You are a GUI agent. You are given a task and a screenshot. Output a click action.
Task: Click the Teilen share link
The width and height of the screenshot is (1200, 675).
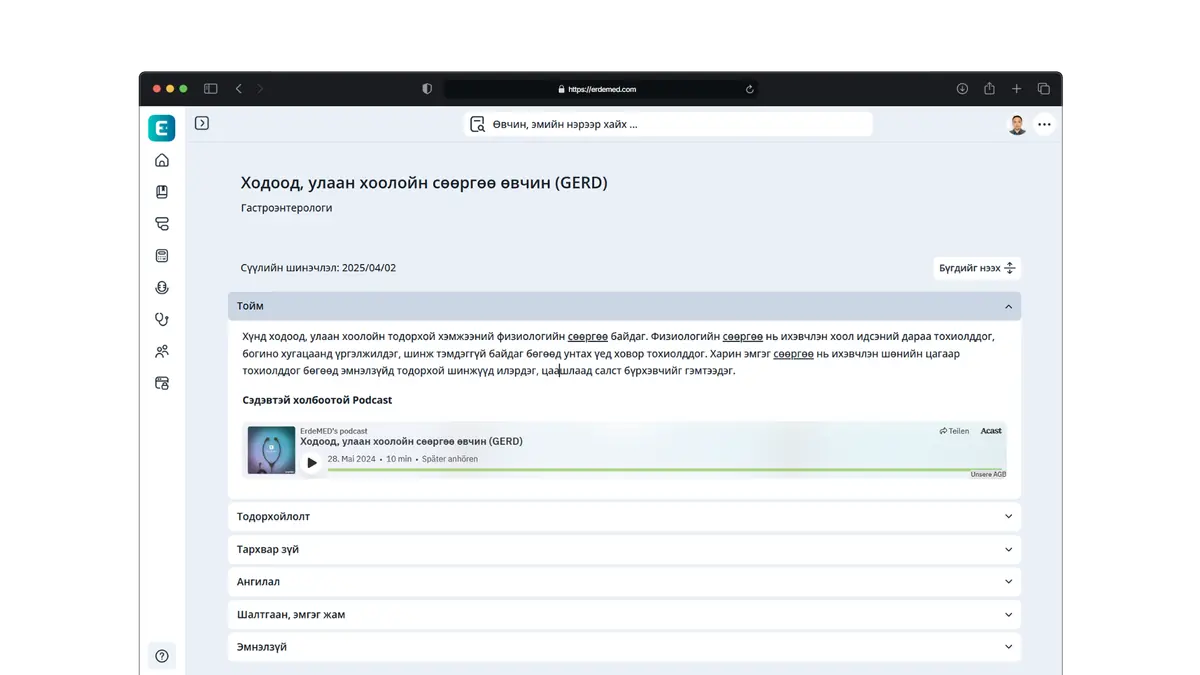tap(954, 431)
